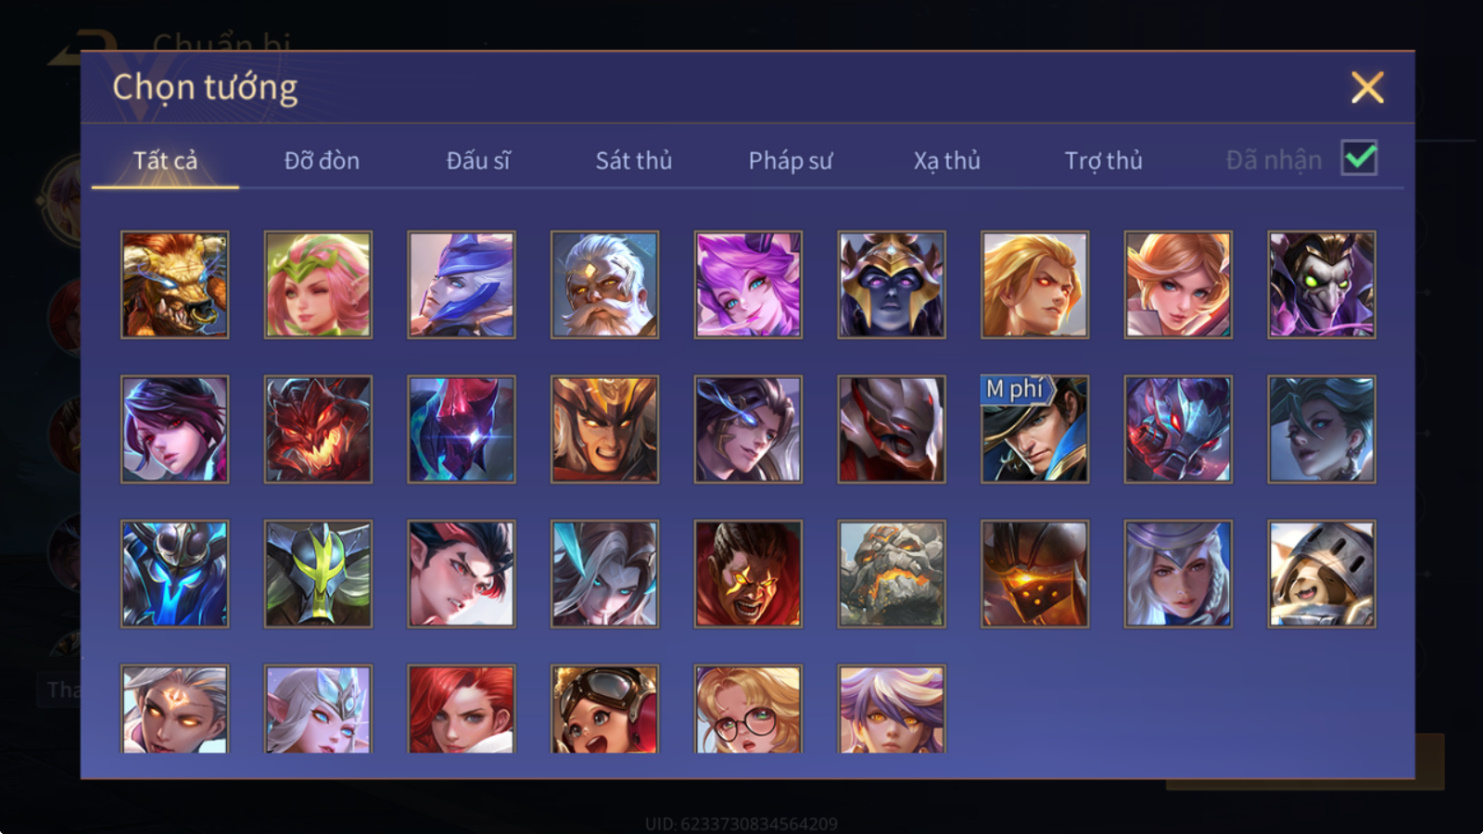
Task: Toggle the Đã nhận checkbox
Action: (x=1359, y=158)
